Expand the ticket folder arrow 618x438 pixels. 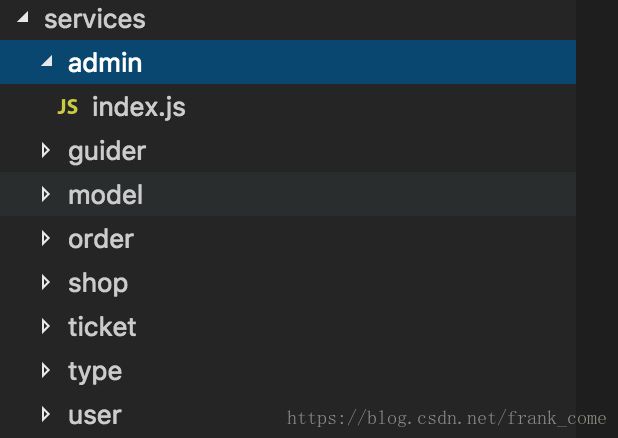(46, 326)
